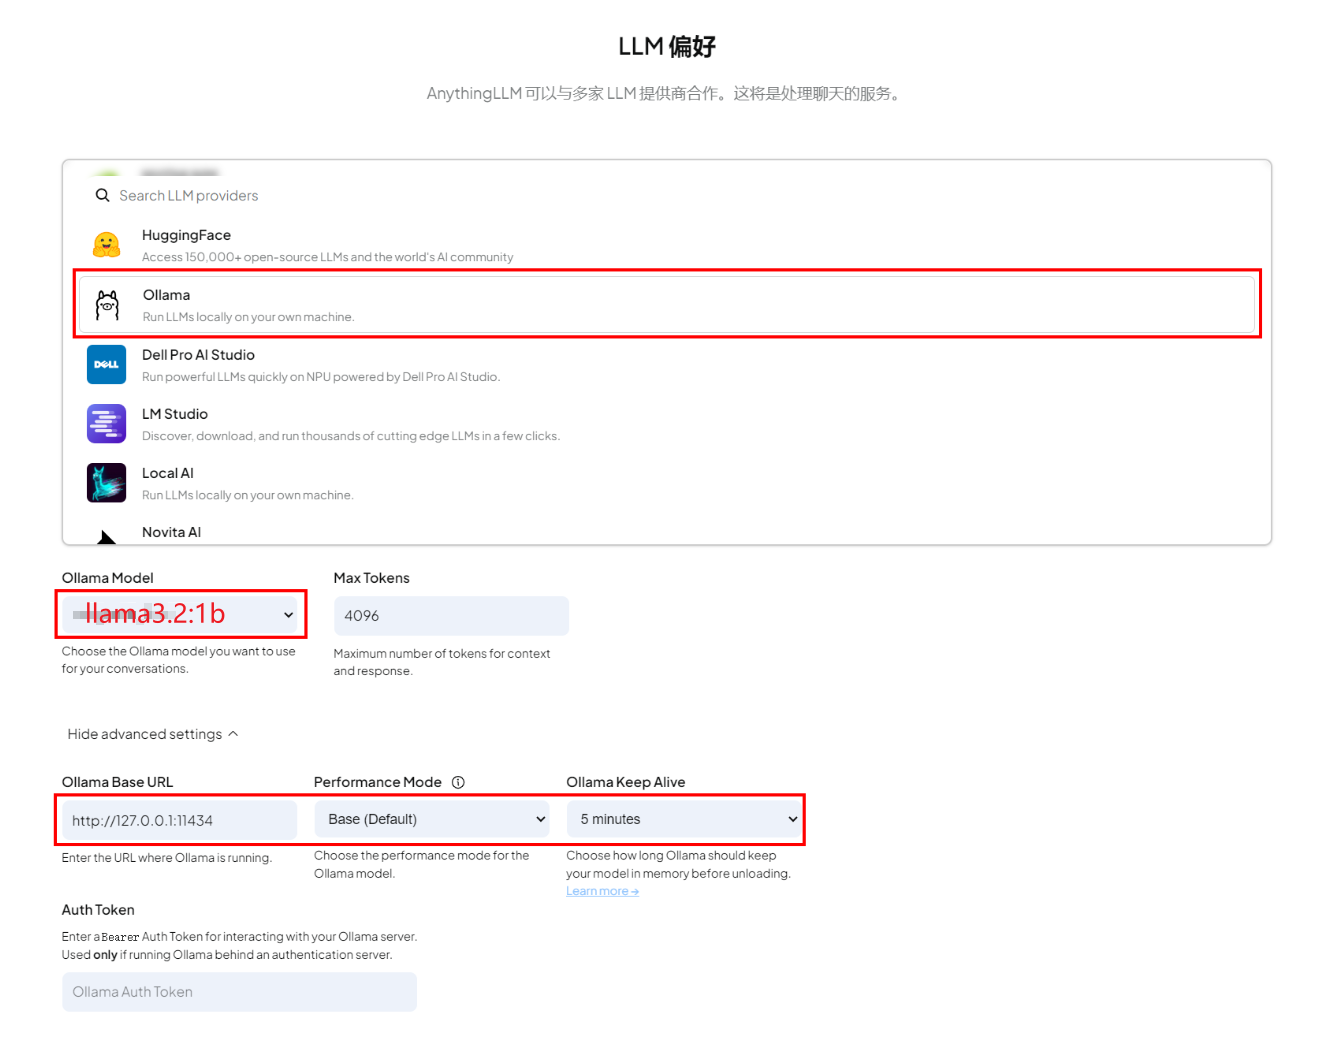Click the Ollama Model label text
This screenshot has width=1325, height=1058.
coord(108,578)
